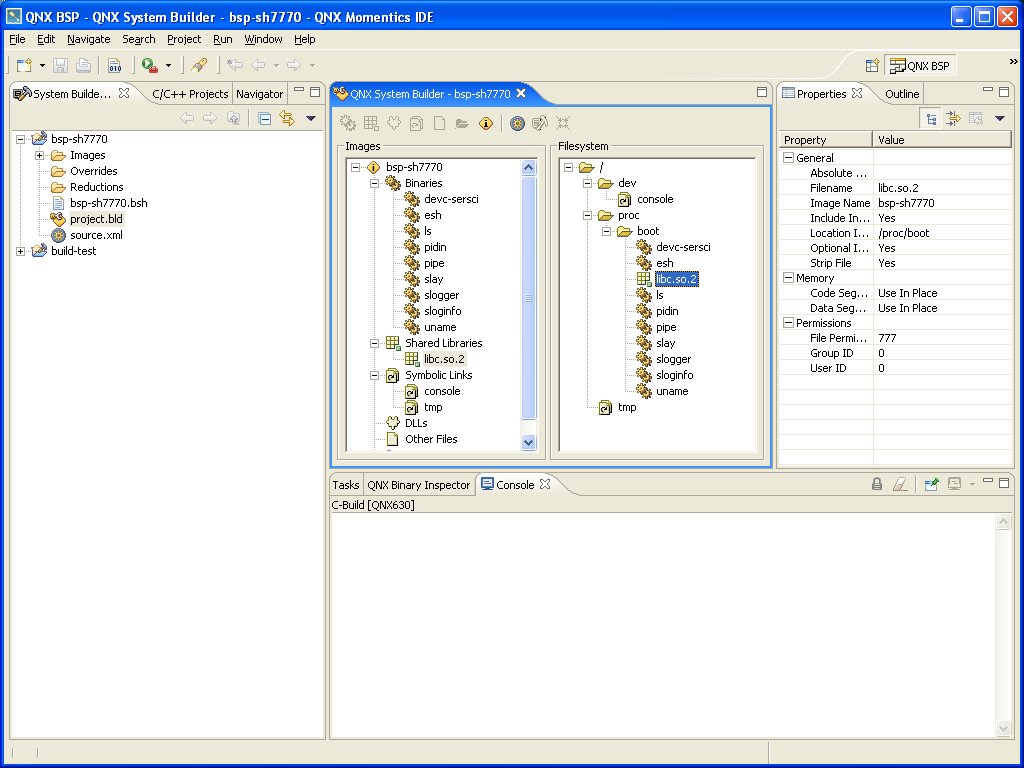Click the New wizard icon in main toolbar
Screen dimensions: 1024x768
(x=24, y=65)
